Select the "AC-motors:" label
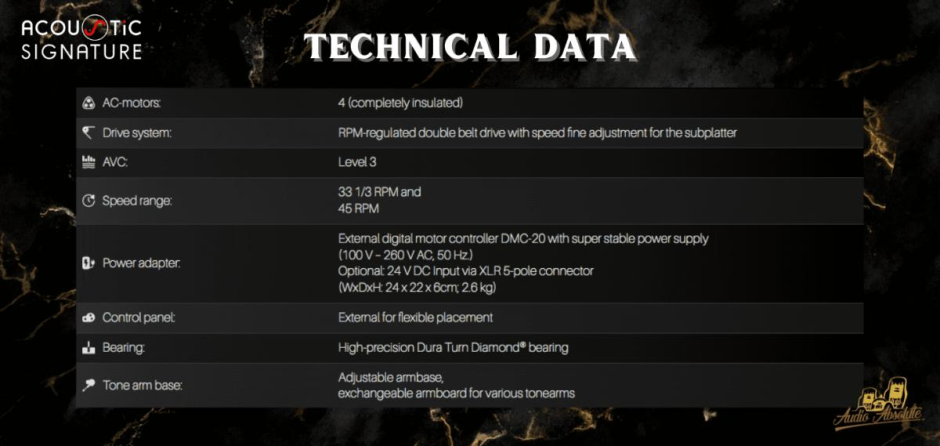940x446 pixels. 131,103
